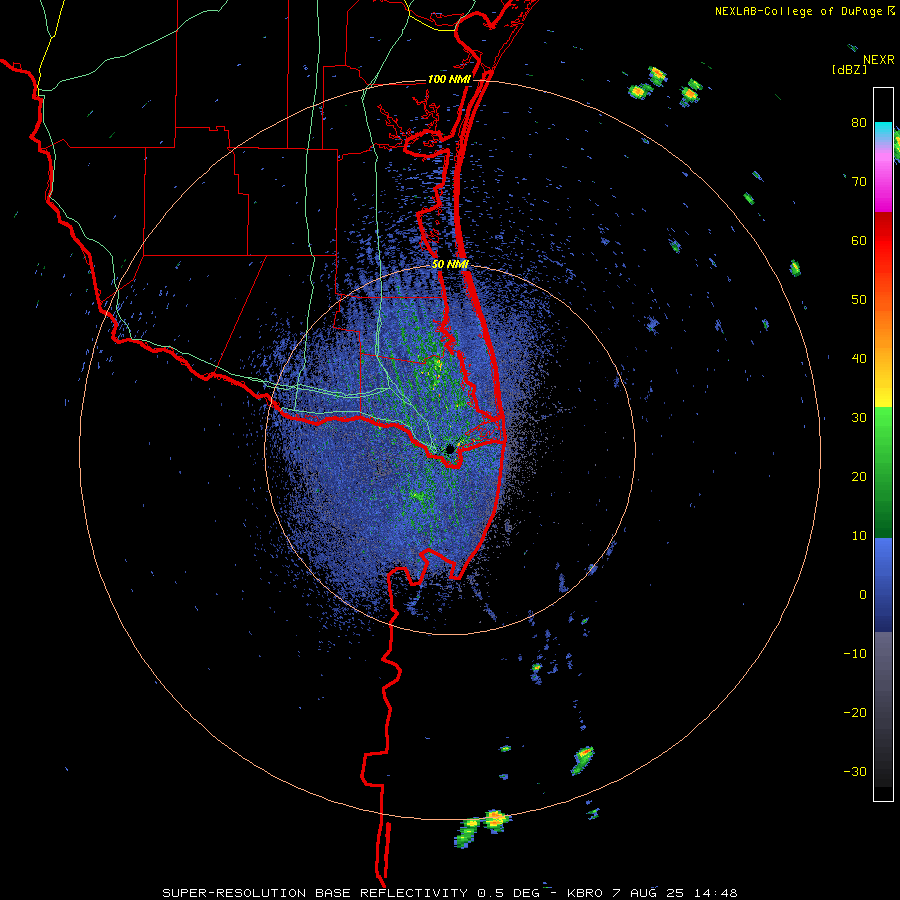
Task: Click the blue band of the reflectivity color bar
Action: [883, 584]
